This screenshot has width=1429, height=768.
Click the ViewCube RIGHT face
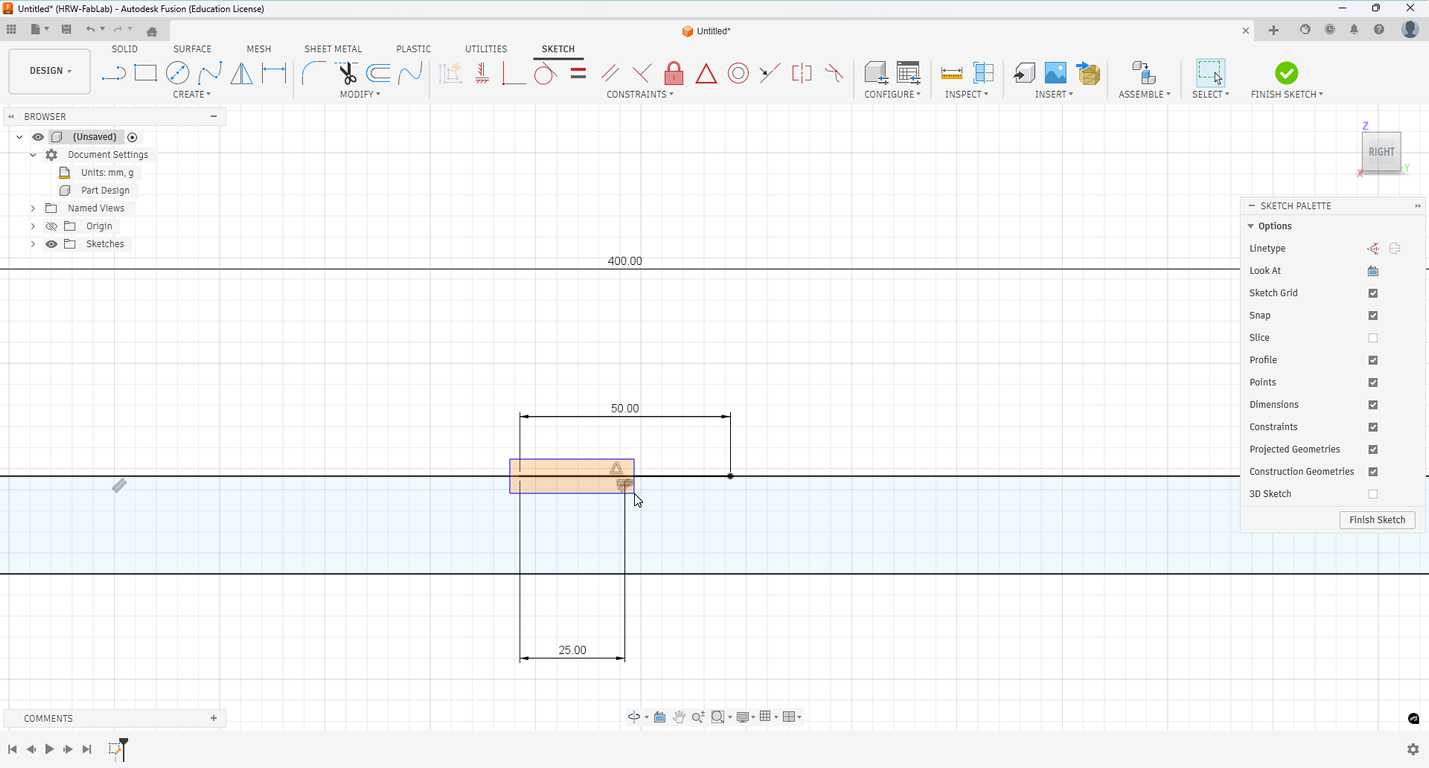pos(1381,152)
